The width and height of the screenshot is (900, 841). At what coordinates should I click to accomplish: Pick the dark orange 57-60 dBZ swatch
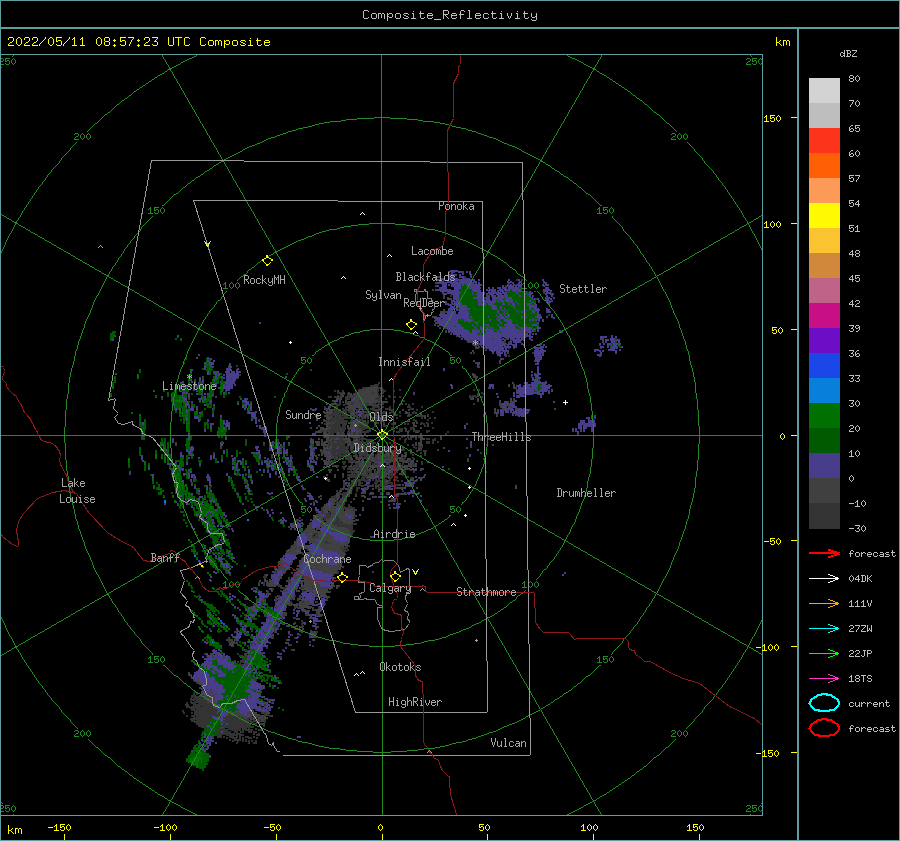824,166
